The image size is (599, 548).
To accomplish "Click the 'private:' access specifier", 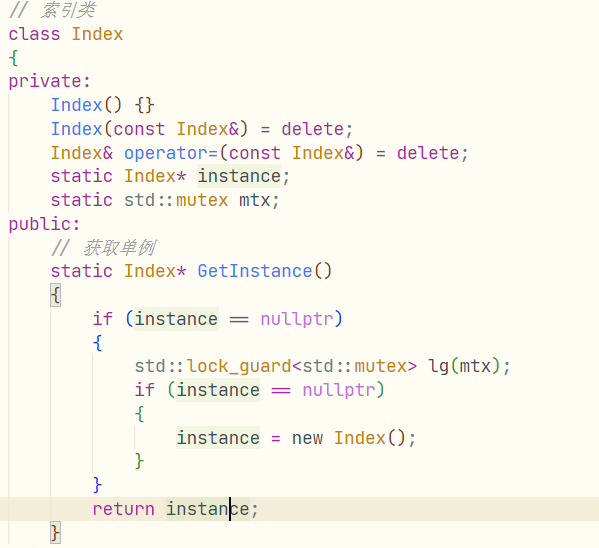I will (49, 81).
